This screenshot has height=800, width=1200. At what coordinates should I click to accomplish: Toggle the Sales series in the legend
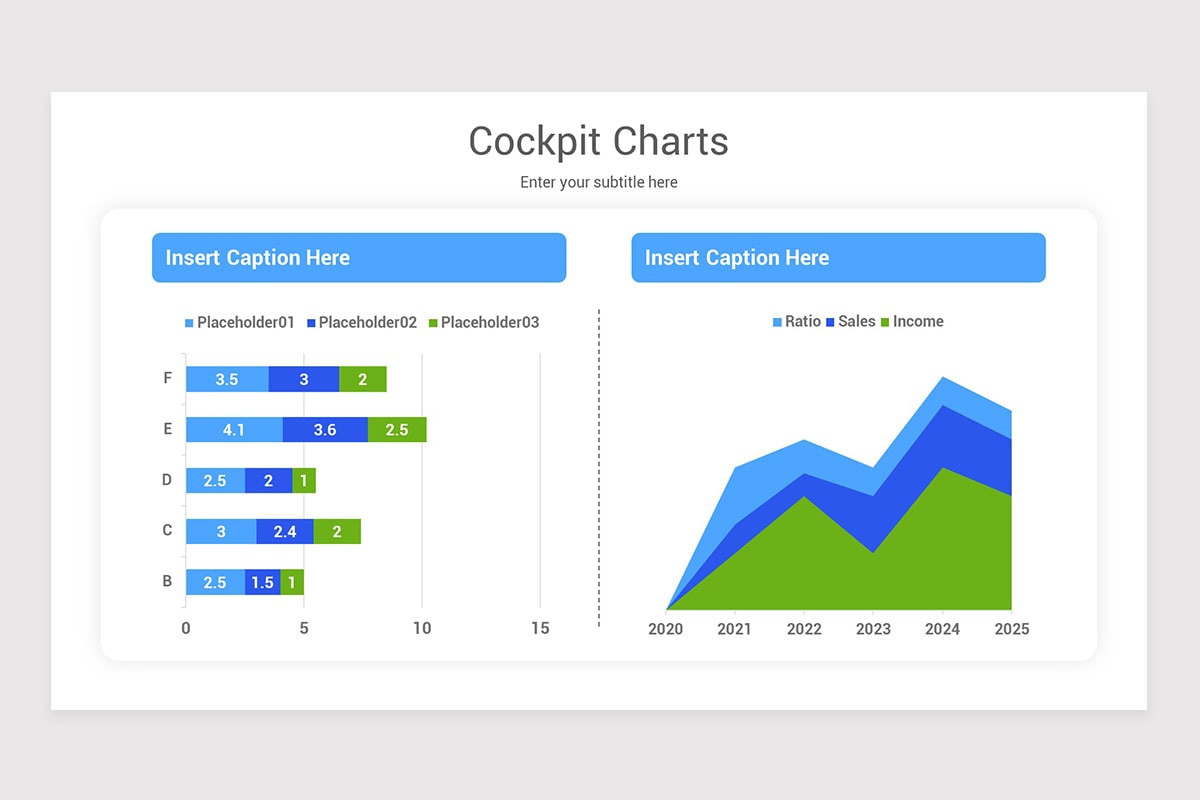pyautogui.click(x=855, y=321)
